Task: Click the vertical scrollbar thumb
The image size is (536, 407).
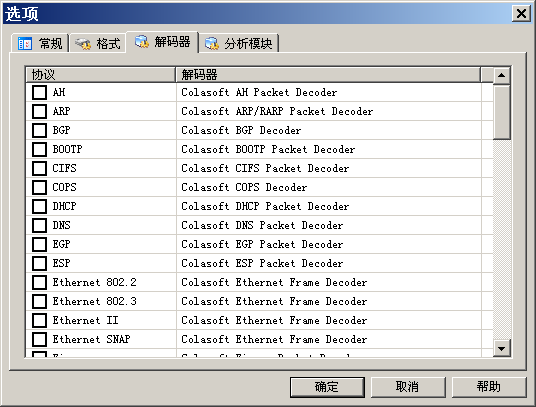Action: click(x=501, y=112)
